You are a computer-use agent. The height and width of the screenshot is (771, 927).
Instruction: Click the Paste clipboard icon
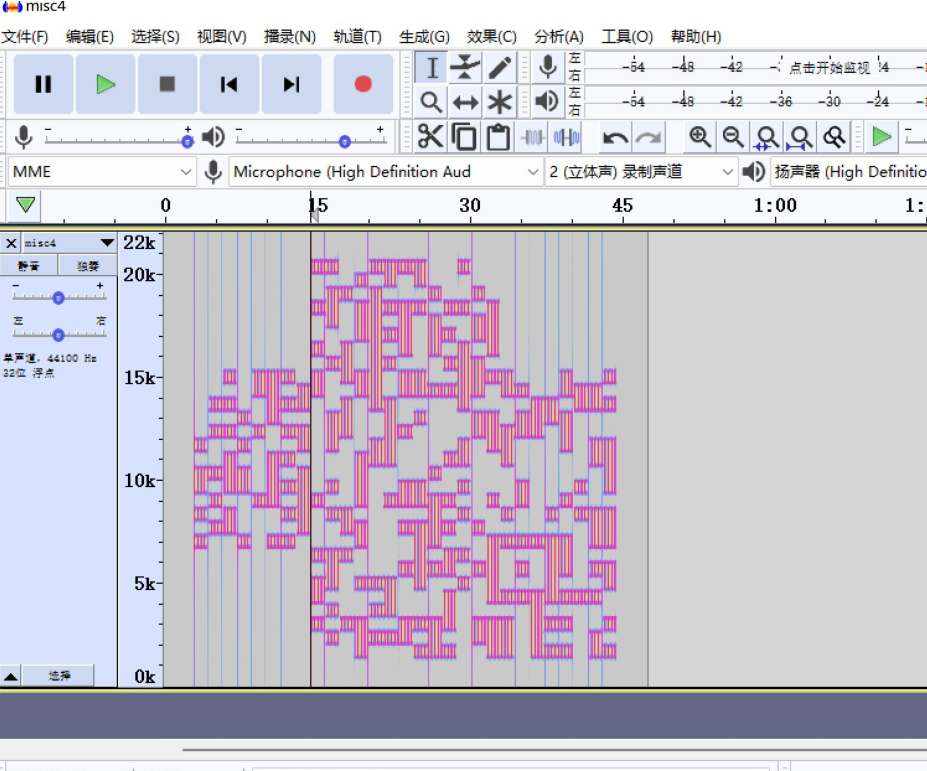coord(498,137)
